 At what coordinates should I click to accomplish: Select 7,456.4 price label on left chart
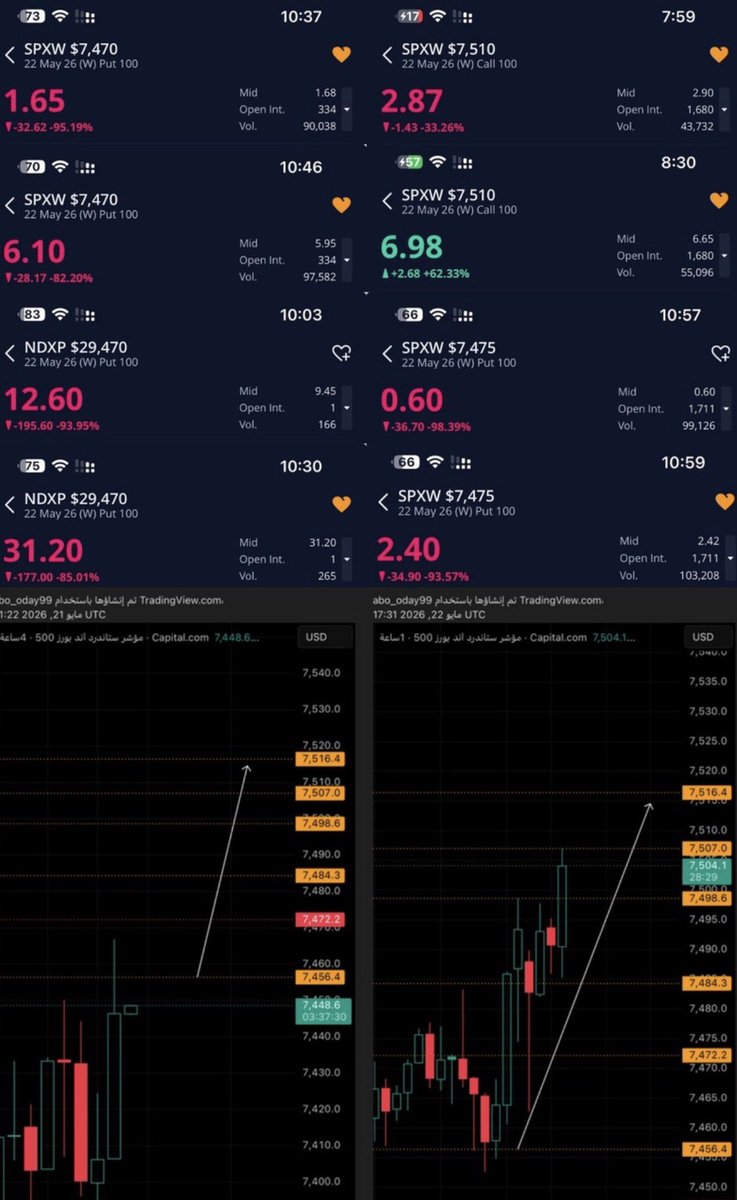coord(320,977)
